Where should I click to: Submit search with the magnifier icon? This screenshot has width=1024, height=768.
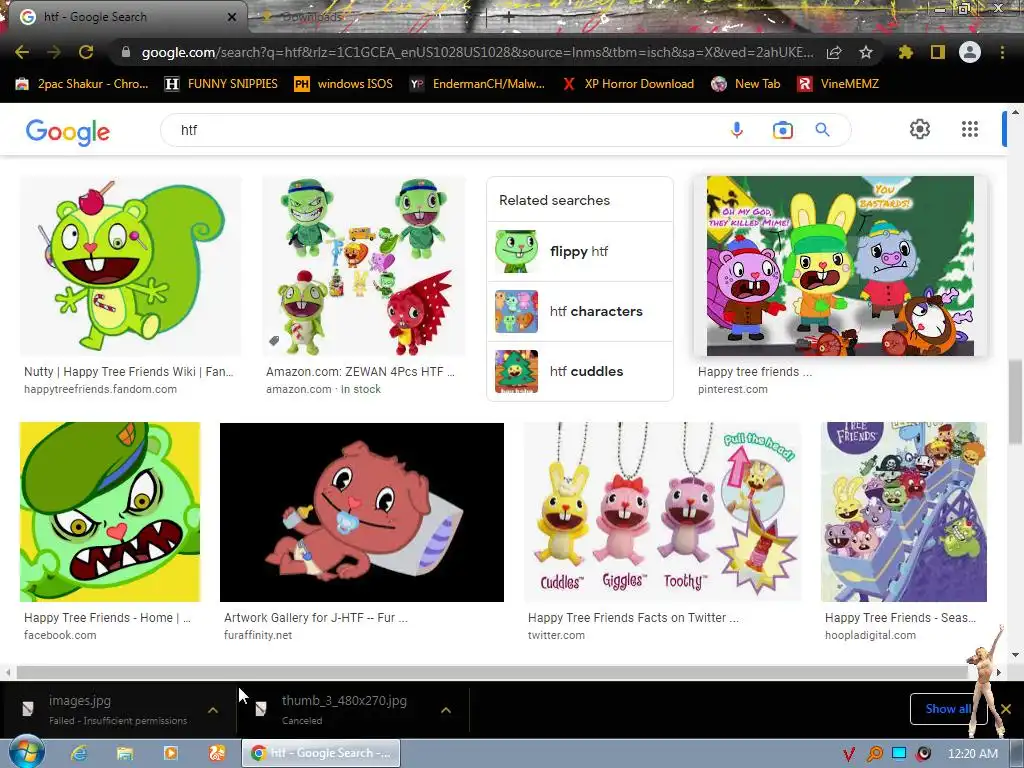[822, 130]
